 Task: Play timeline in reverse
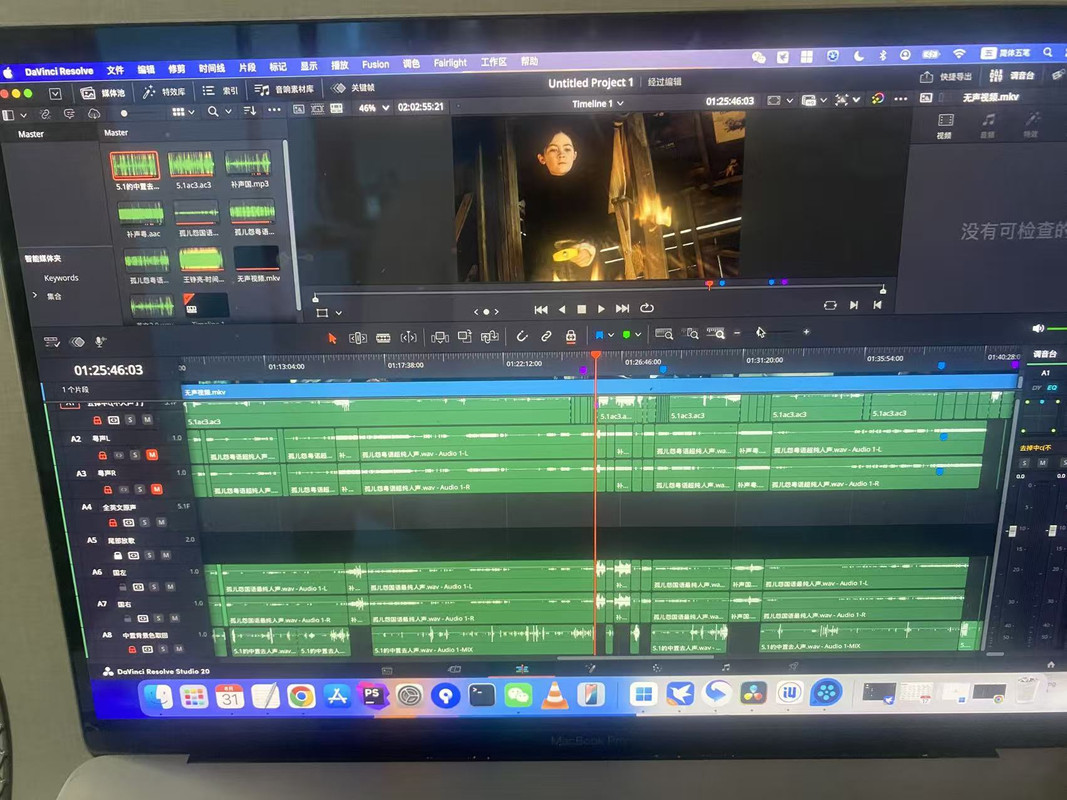[x=561, y=310]
